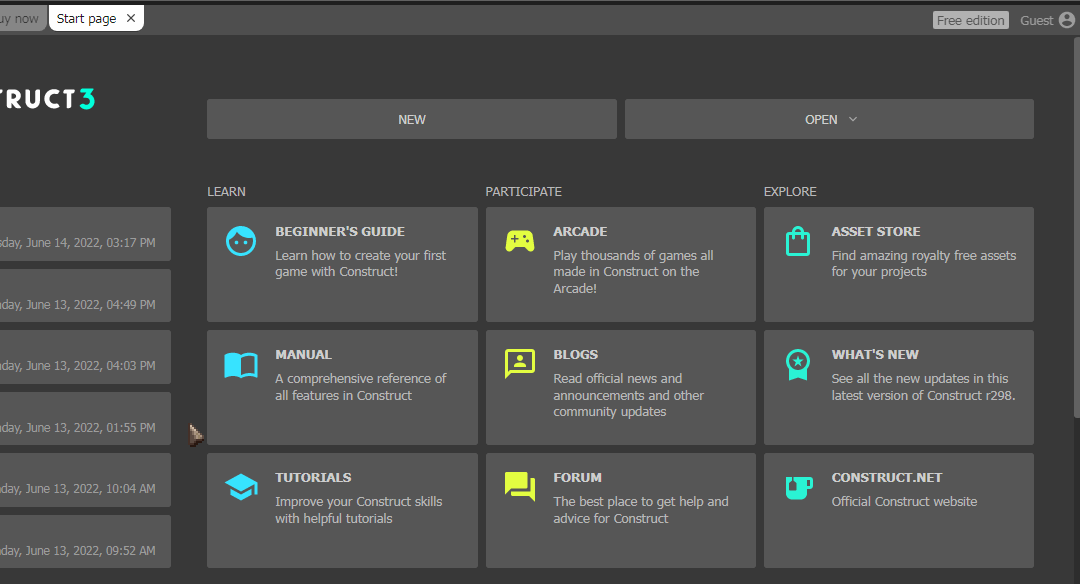Close the Start page tab
Viewport: 1080px width, 584px height.
click(x=131, y=19)
